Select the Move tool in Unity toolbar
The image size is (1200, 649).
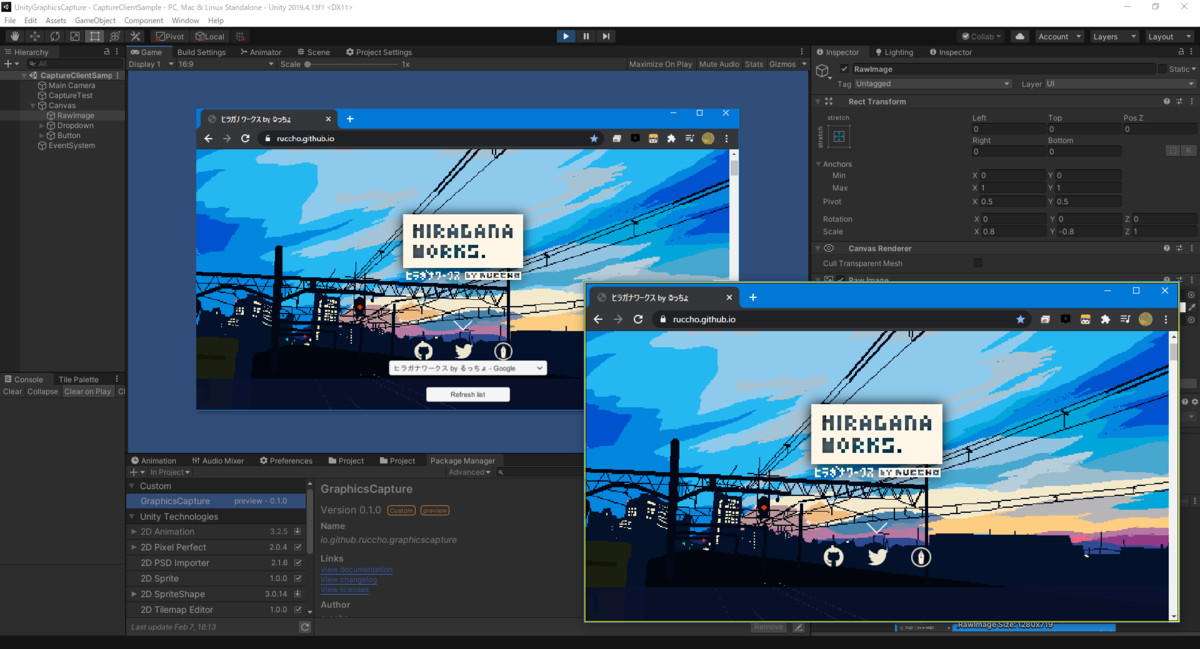35,36
